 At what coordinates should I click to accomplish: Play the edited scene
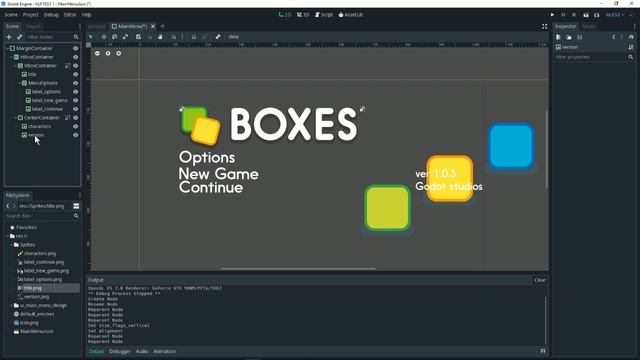click(586, 15)
